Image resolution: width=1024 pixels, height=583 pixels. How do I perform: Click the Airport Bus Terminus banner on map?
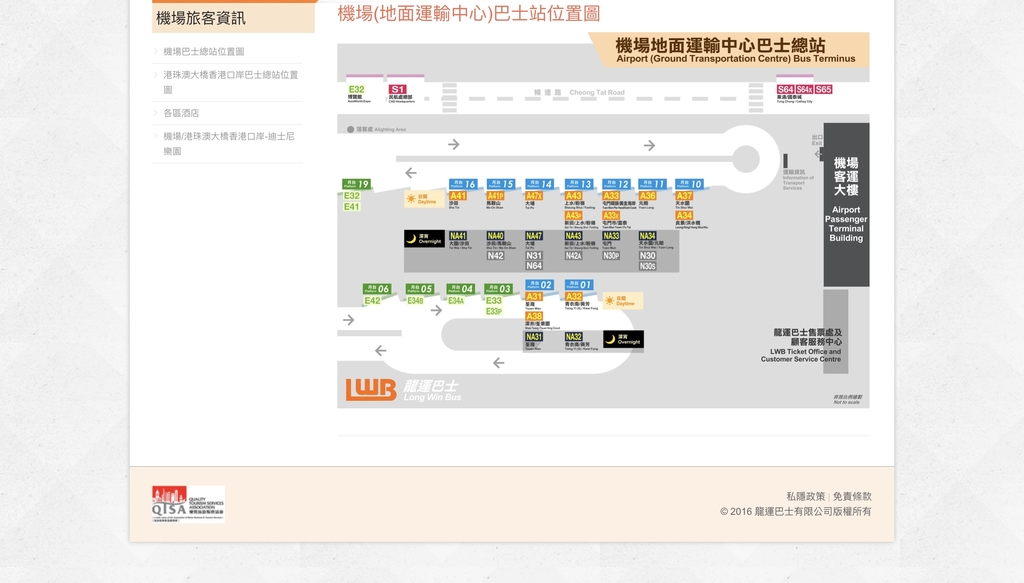point(729,50)
